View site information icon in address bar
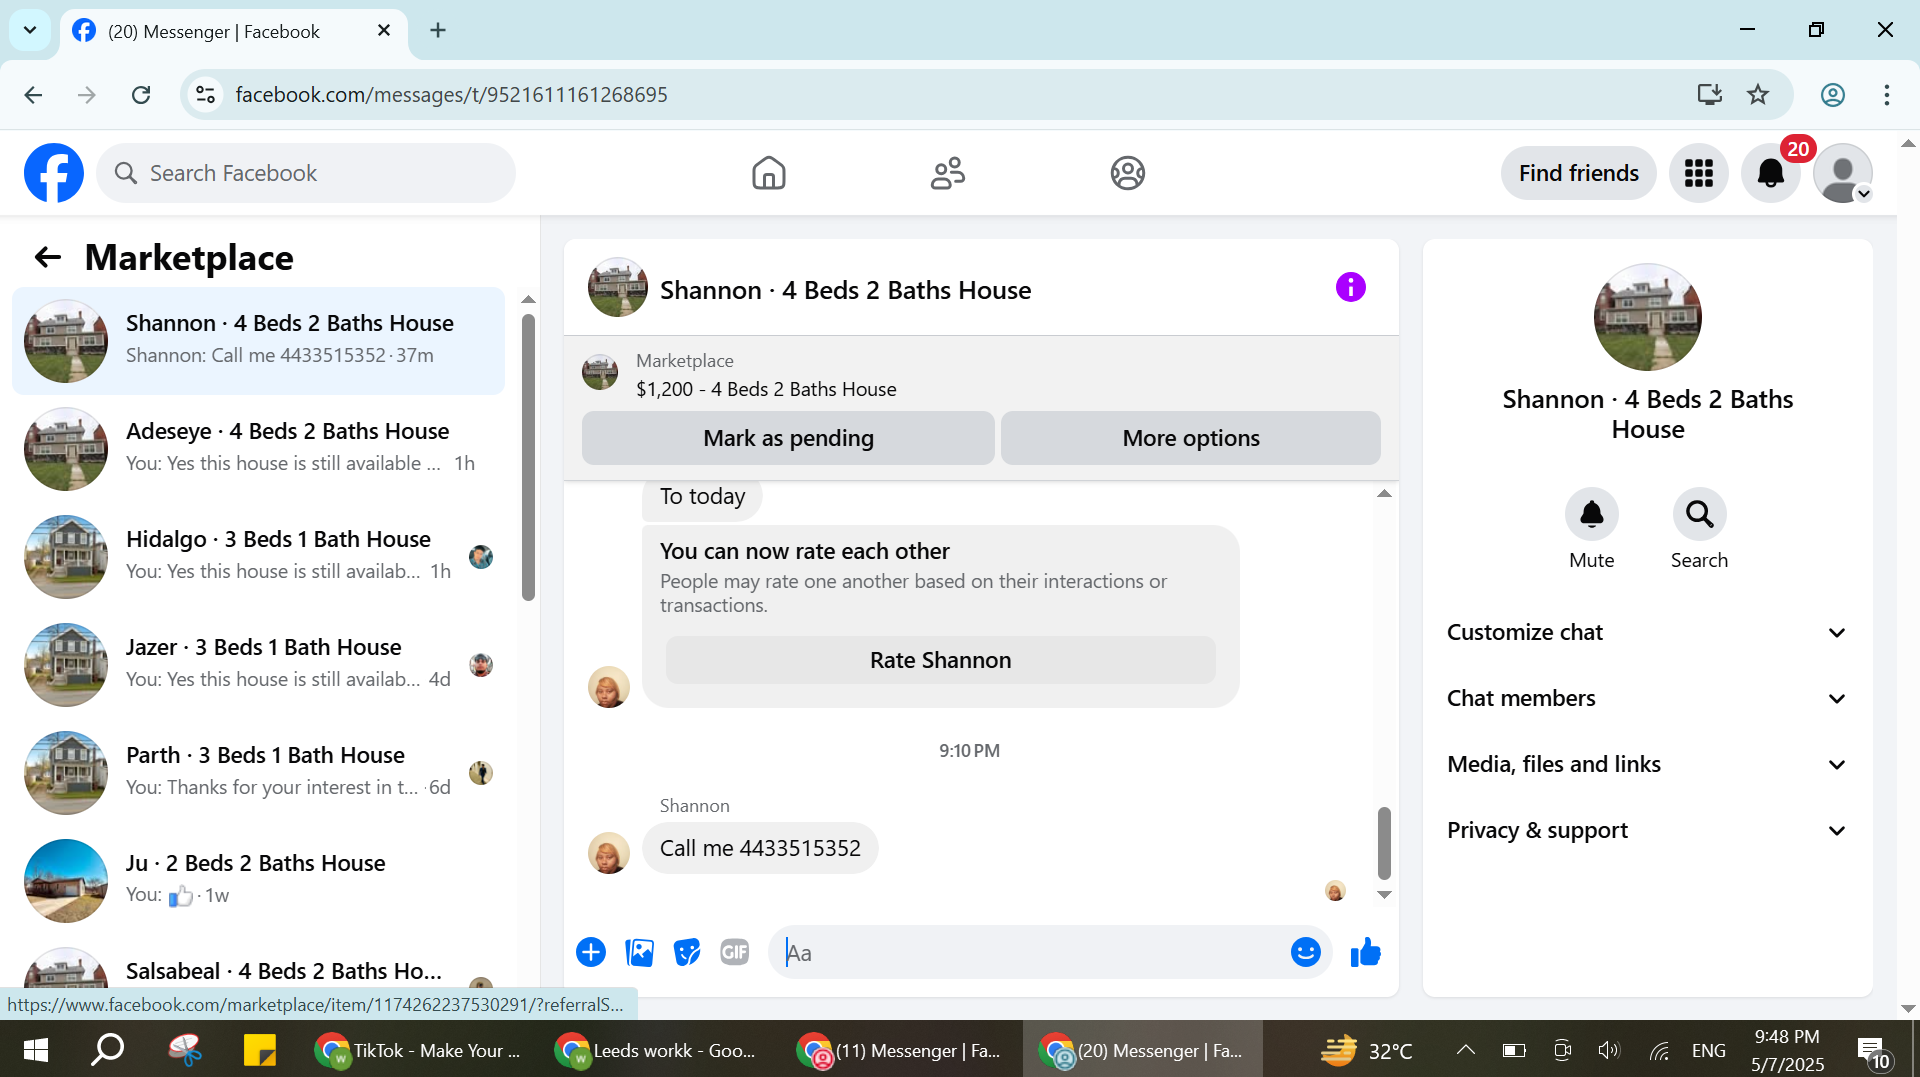Viewport: 1920px width, 1077px height. click(205, 95)
